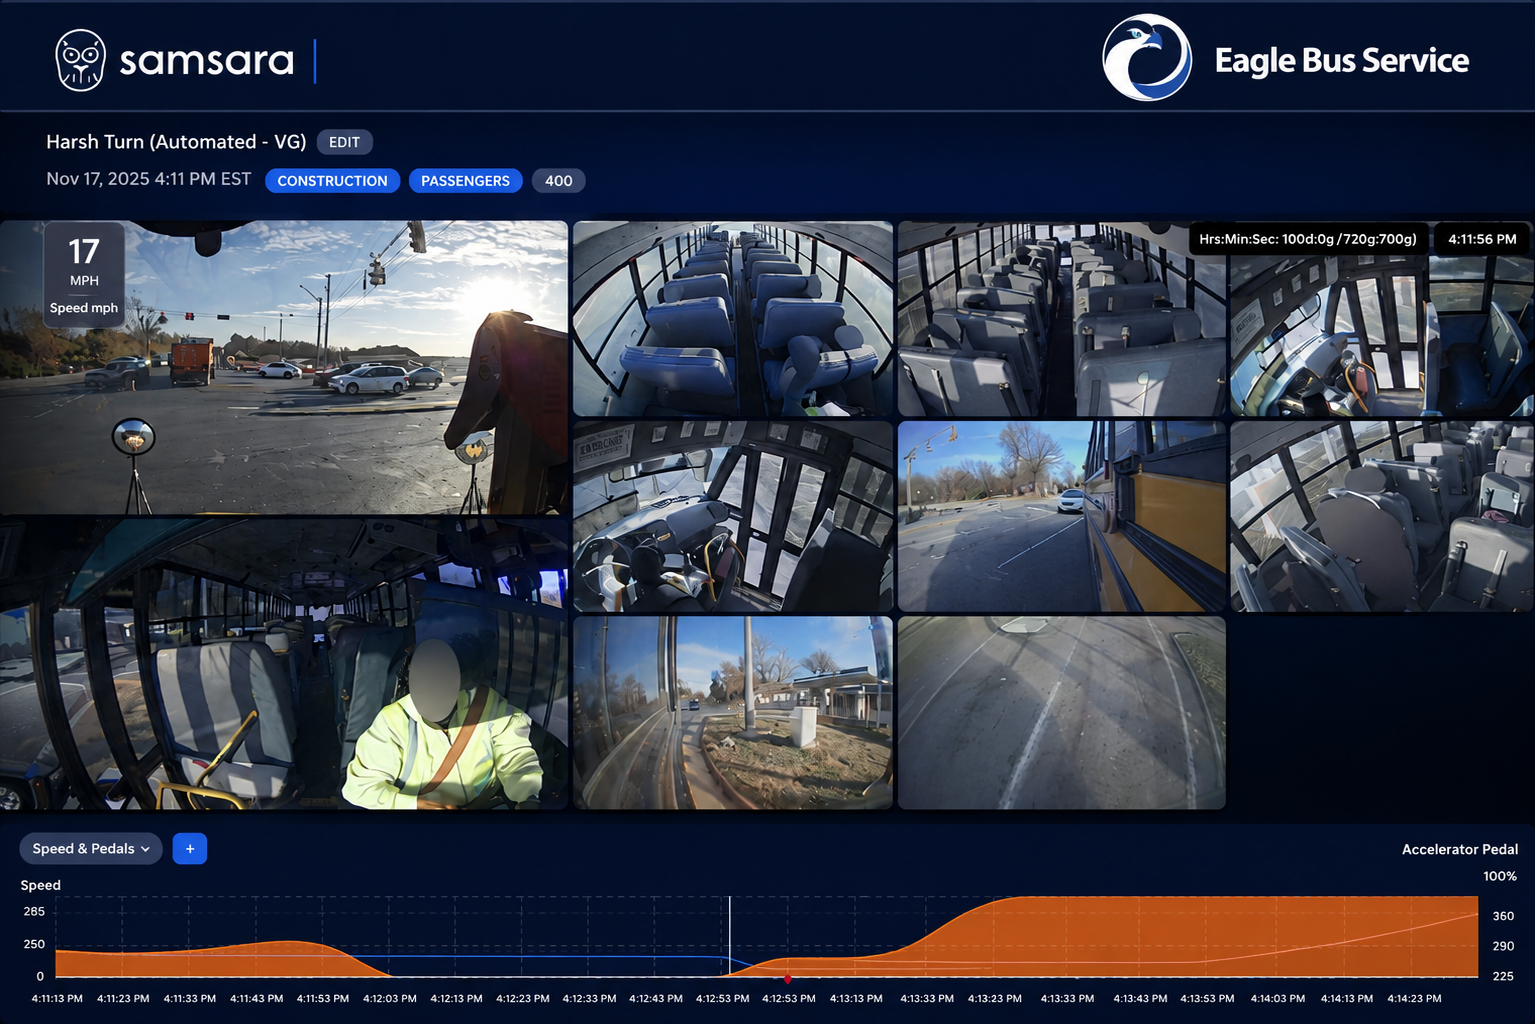Click the Hrs:Min:Sec overlay label
Screen dimensions: 1535x1024
coord(1308,239)
